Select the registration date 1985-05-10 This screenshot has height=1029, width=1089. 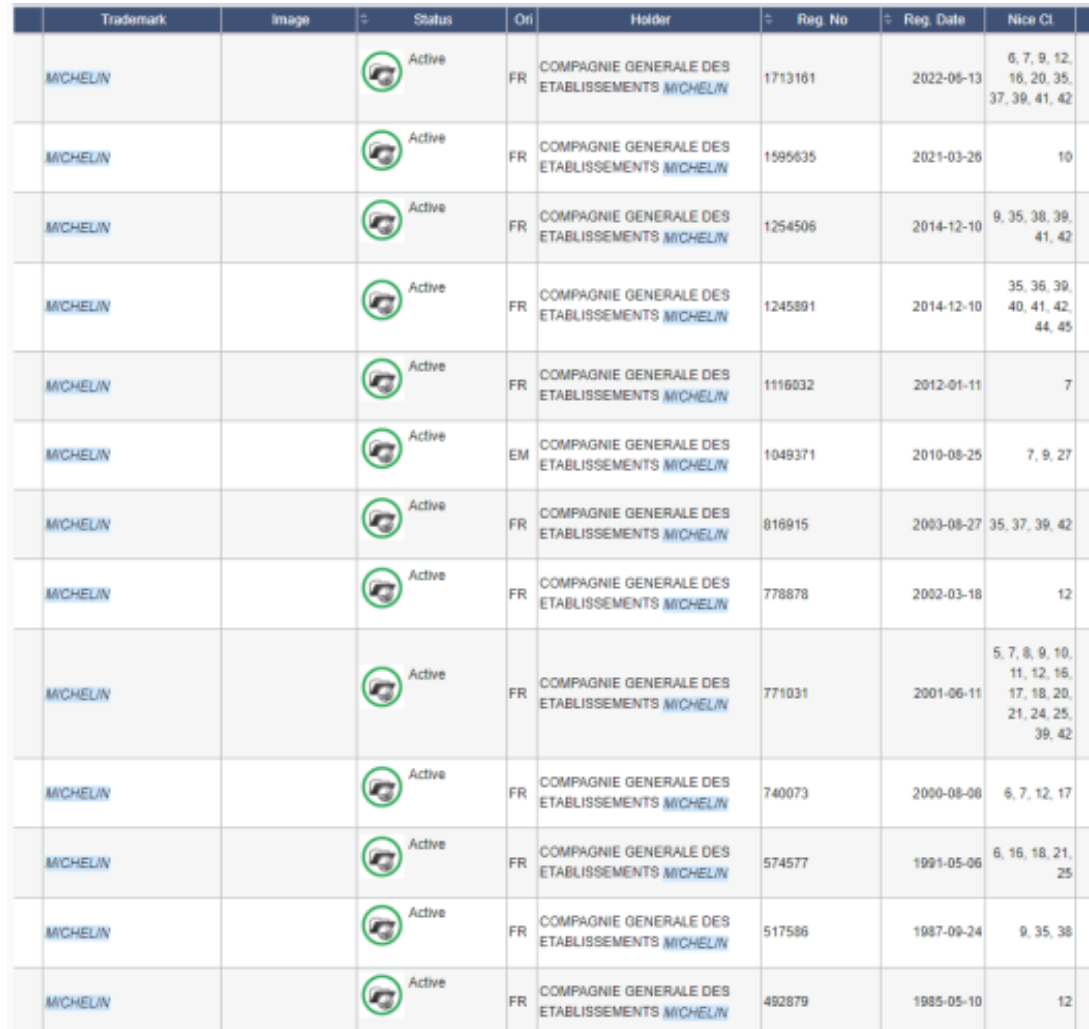pyautogui.click(x=947, y=1001)
